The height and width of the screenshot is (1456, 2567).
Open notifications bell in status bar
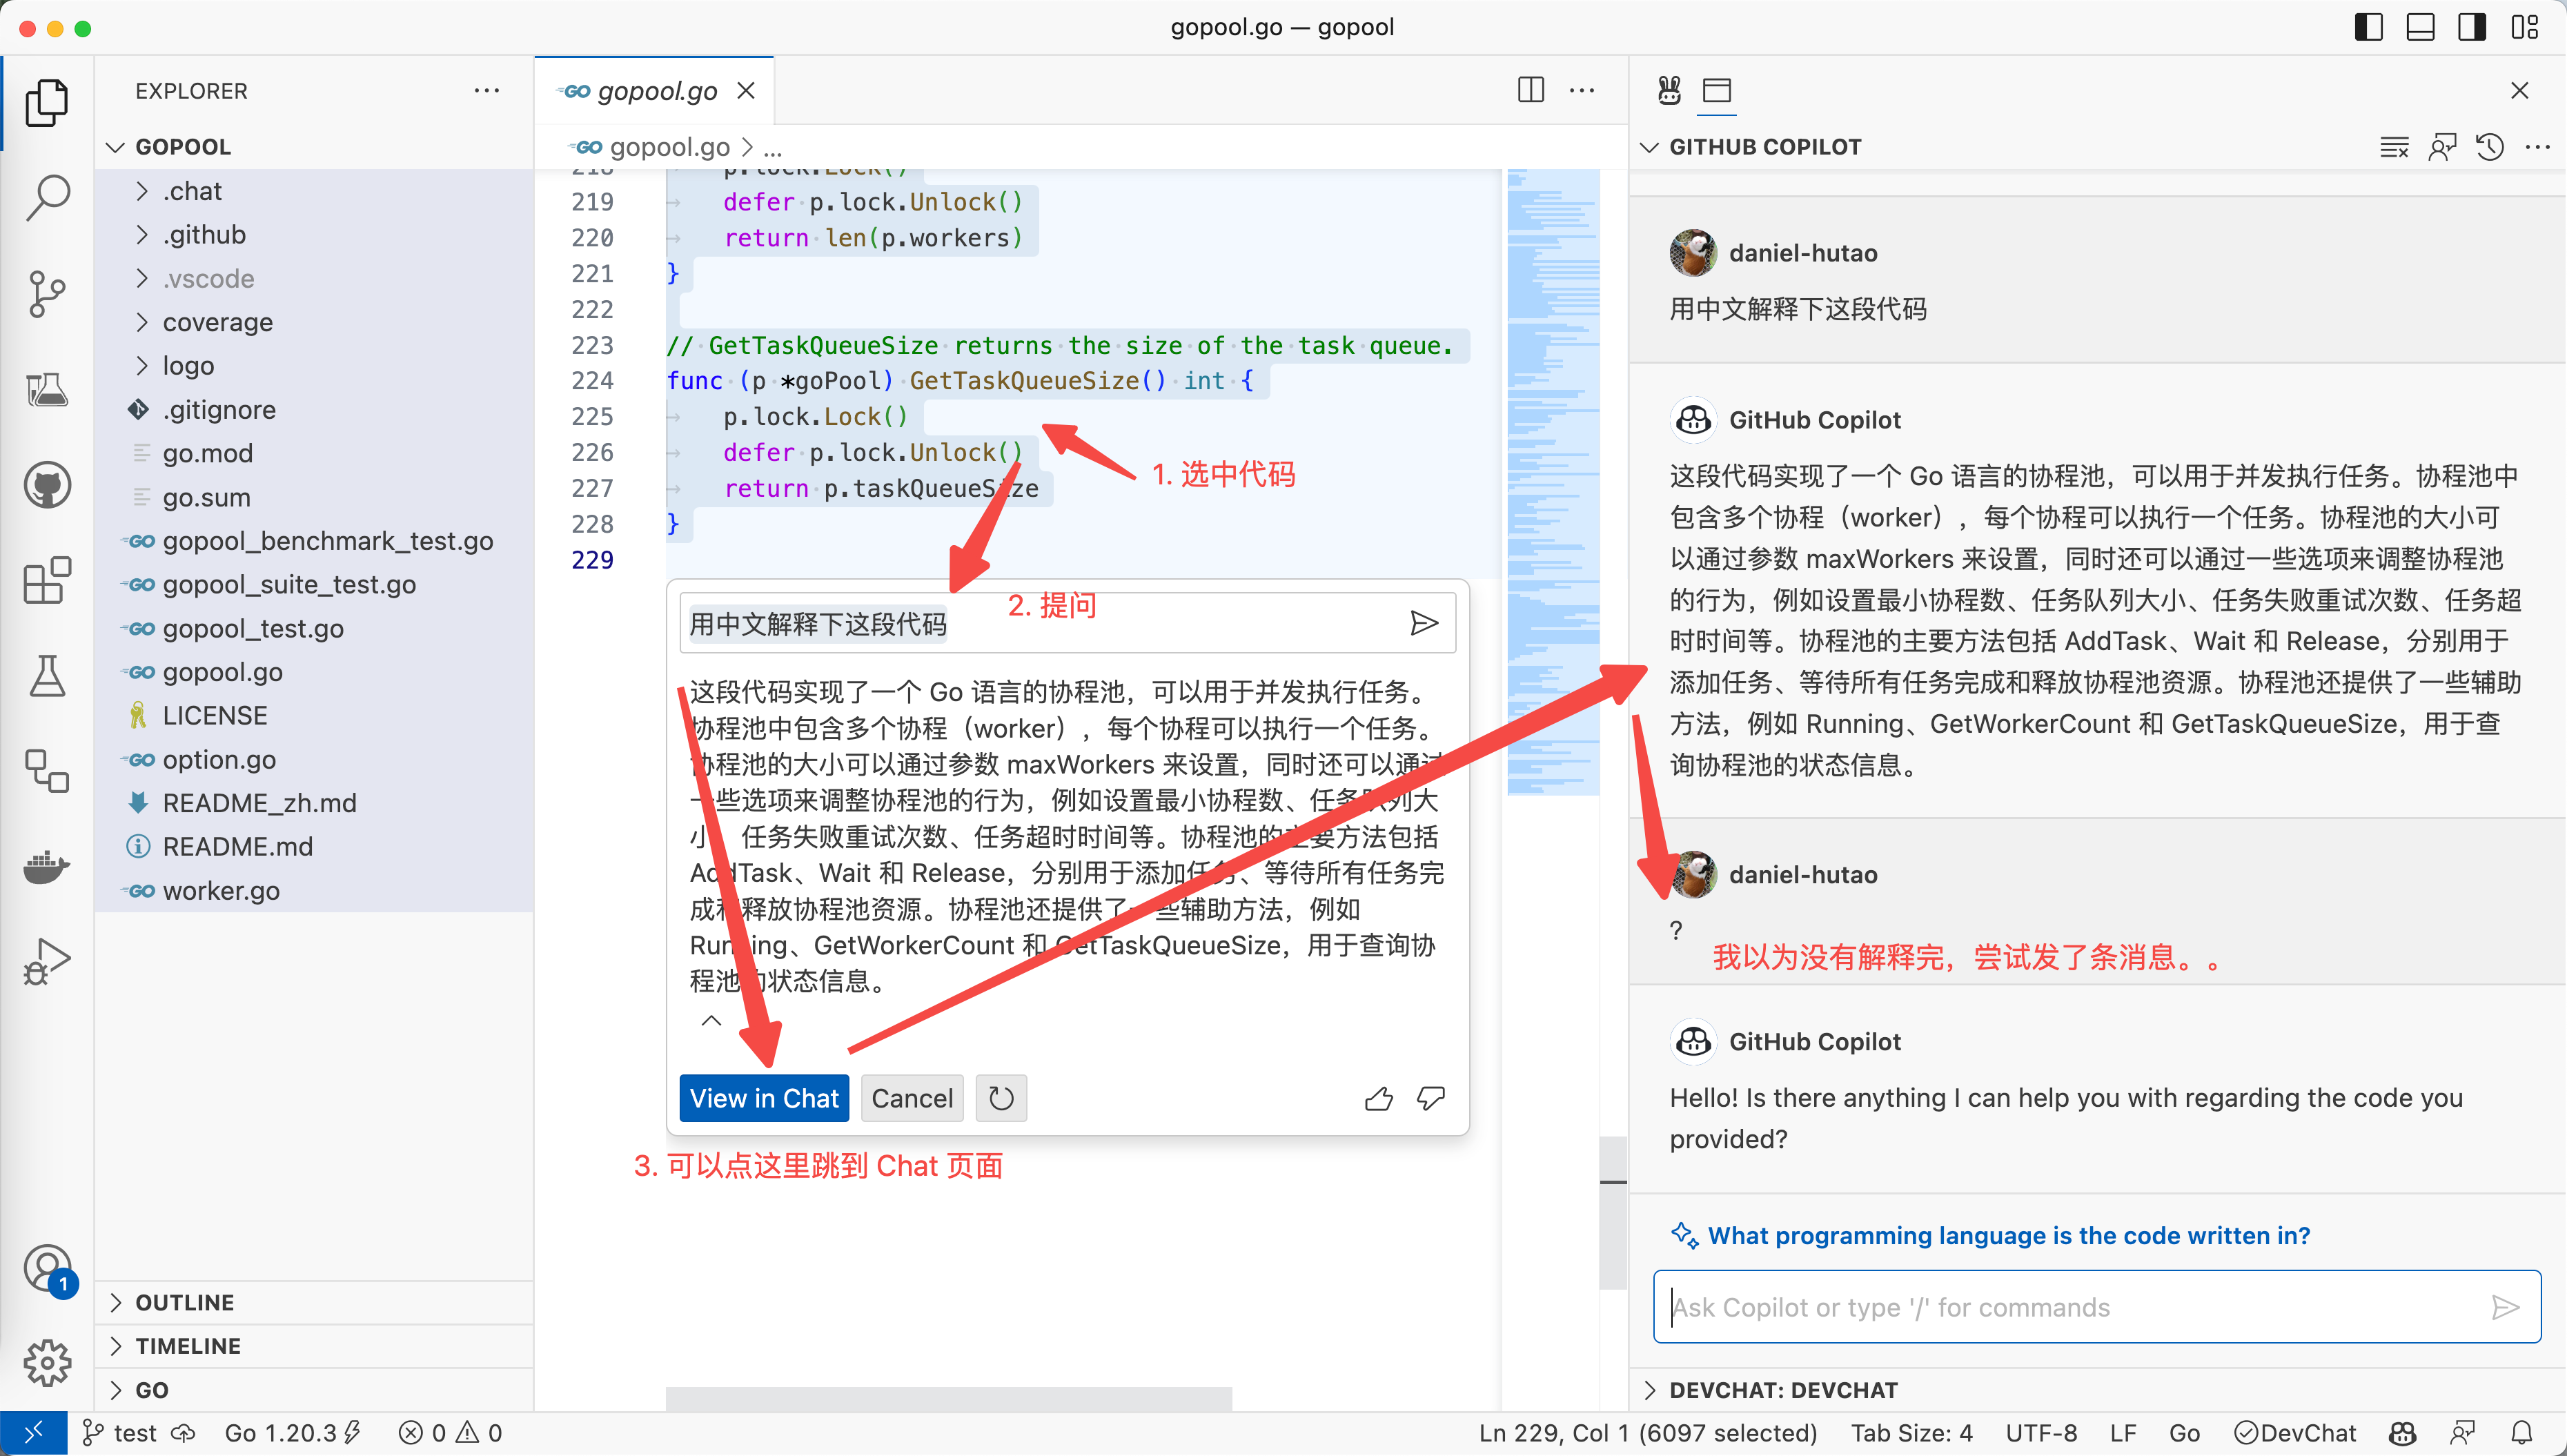pos(2522,1433)
